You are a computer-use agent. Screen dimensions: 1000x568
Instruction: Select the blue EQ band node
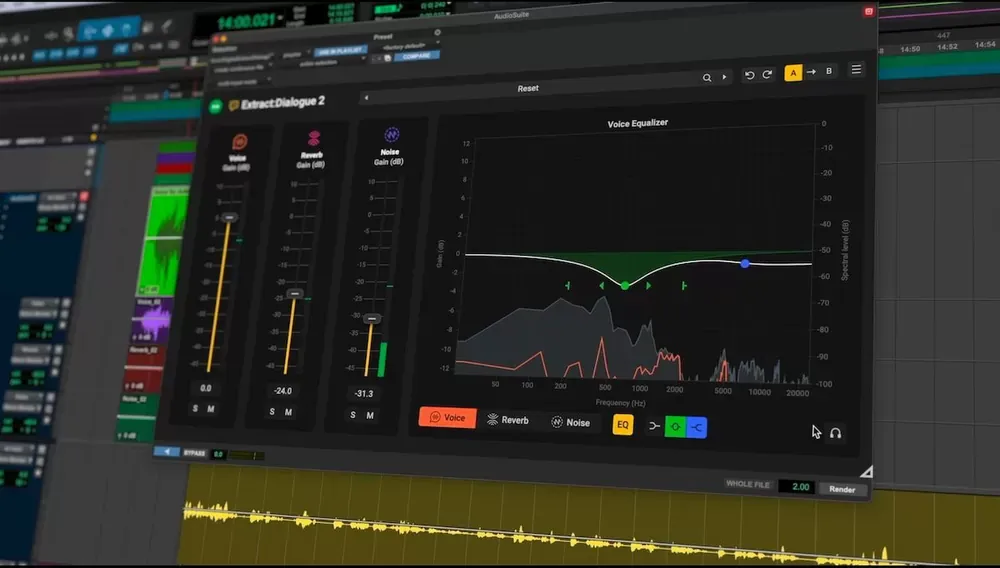tap(745, 263)
